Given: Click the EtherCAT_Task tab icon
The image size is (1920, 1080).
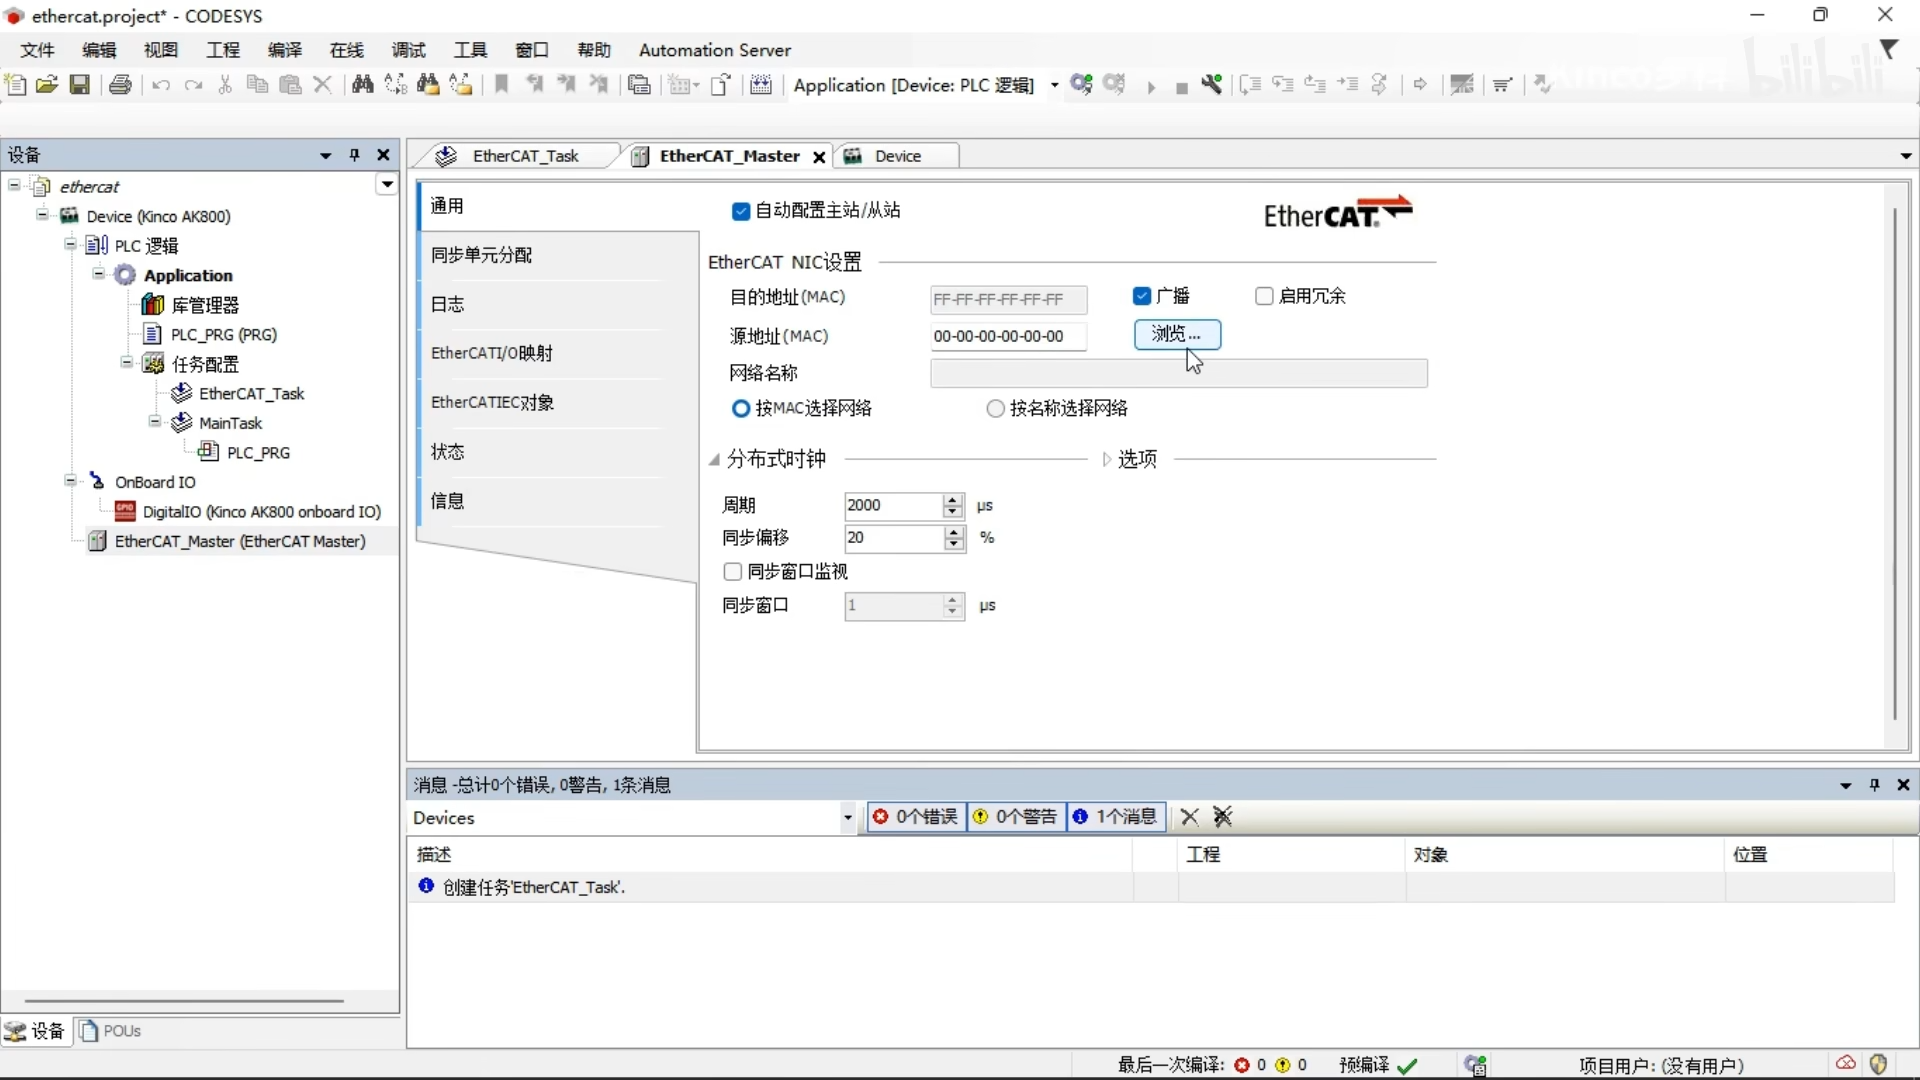Looking at the screenshot, I should (x=447, y=156).
